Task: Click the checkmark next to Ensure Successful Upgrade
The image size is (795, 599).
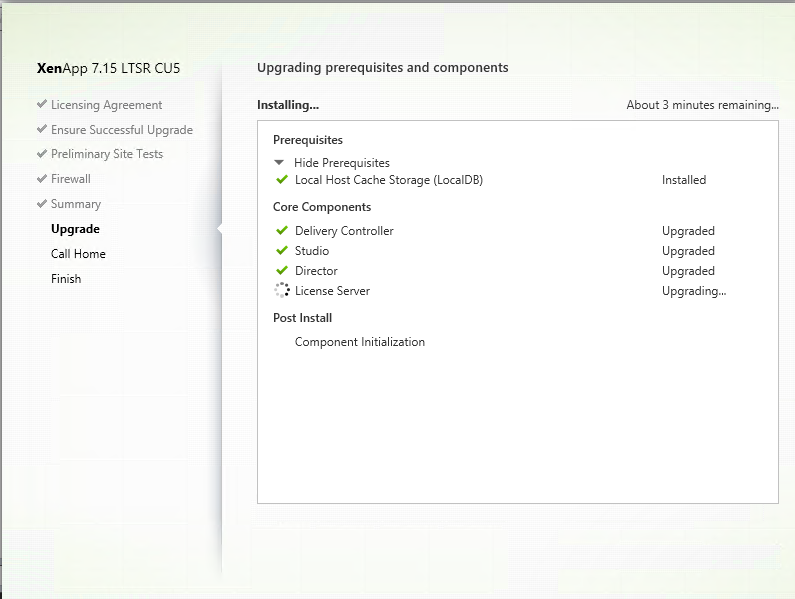Action: point(42,129)
